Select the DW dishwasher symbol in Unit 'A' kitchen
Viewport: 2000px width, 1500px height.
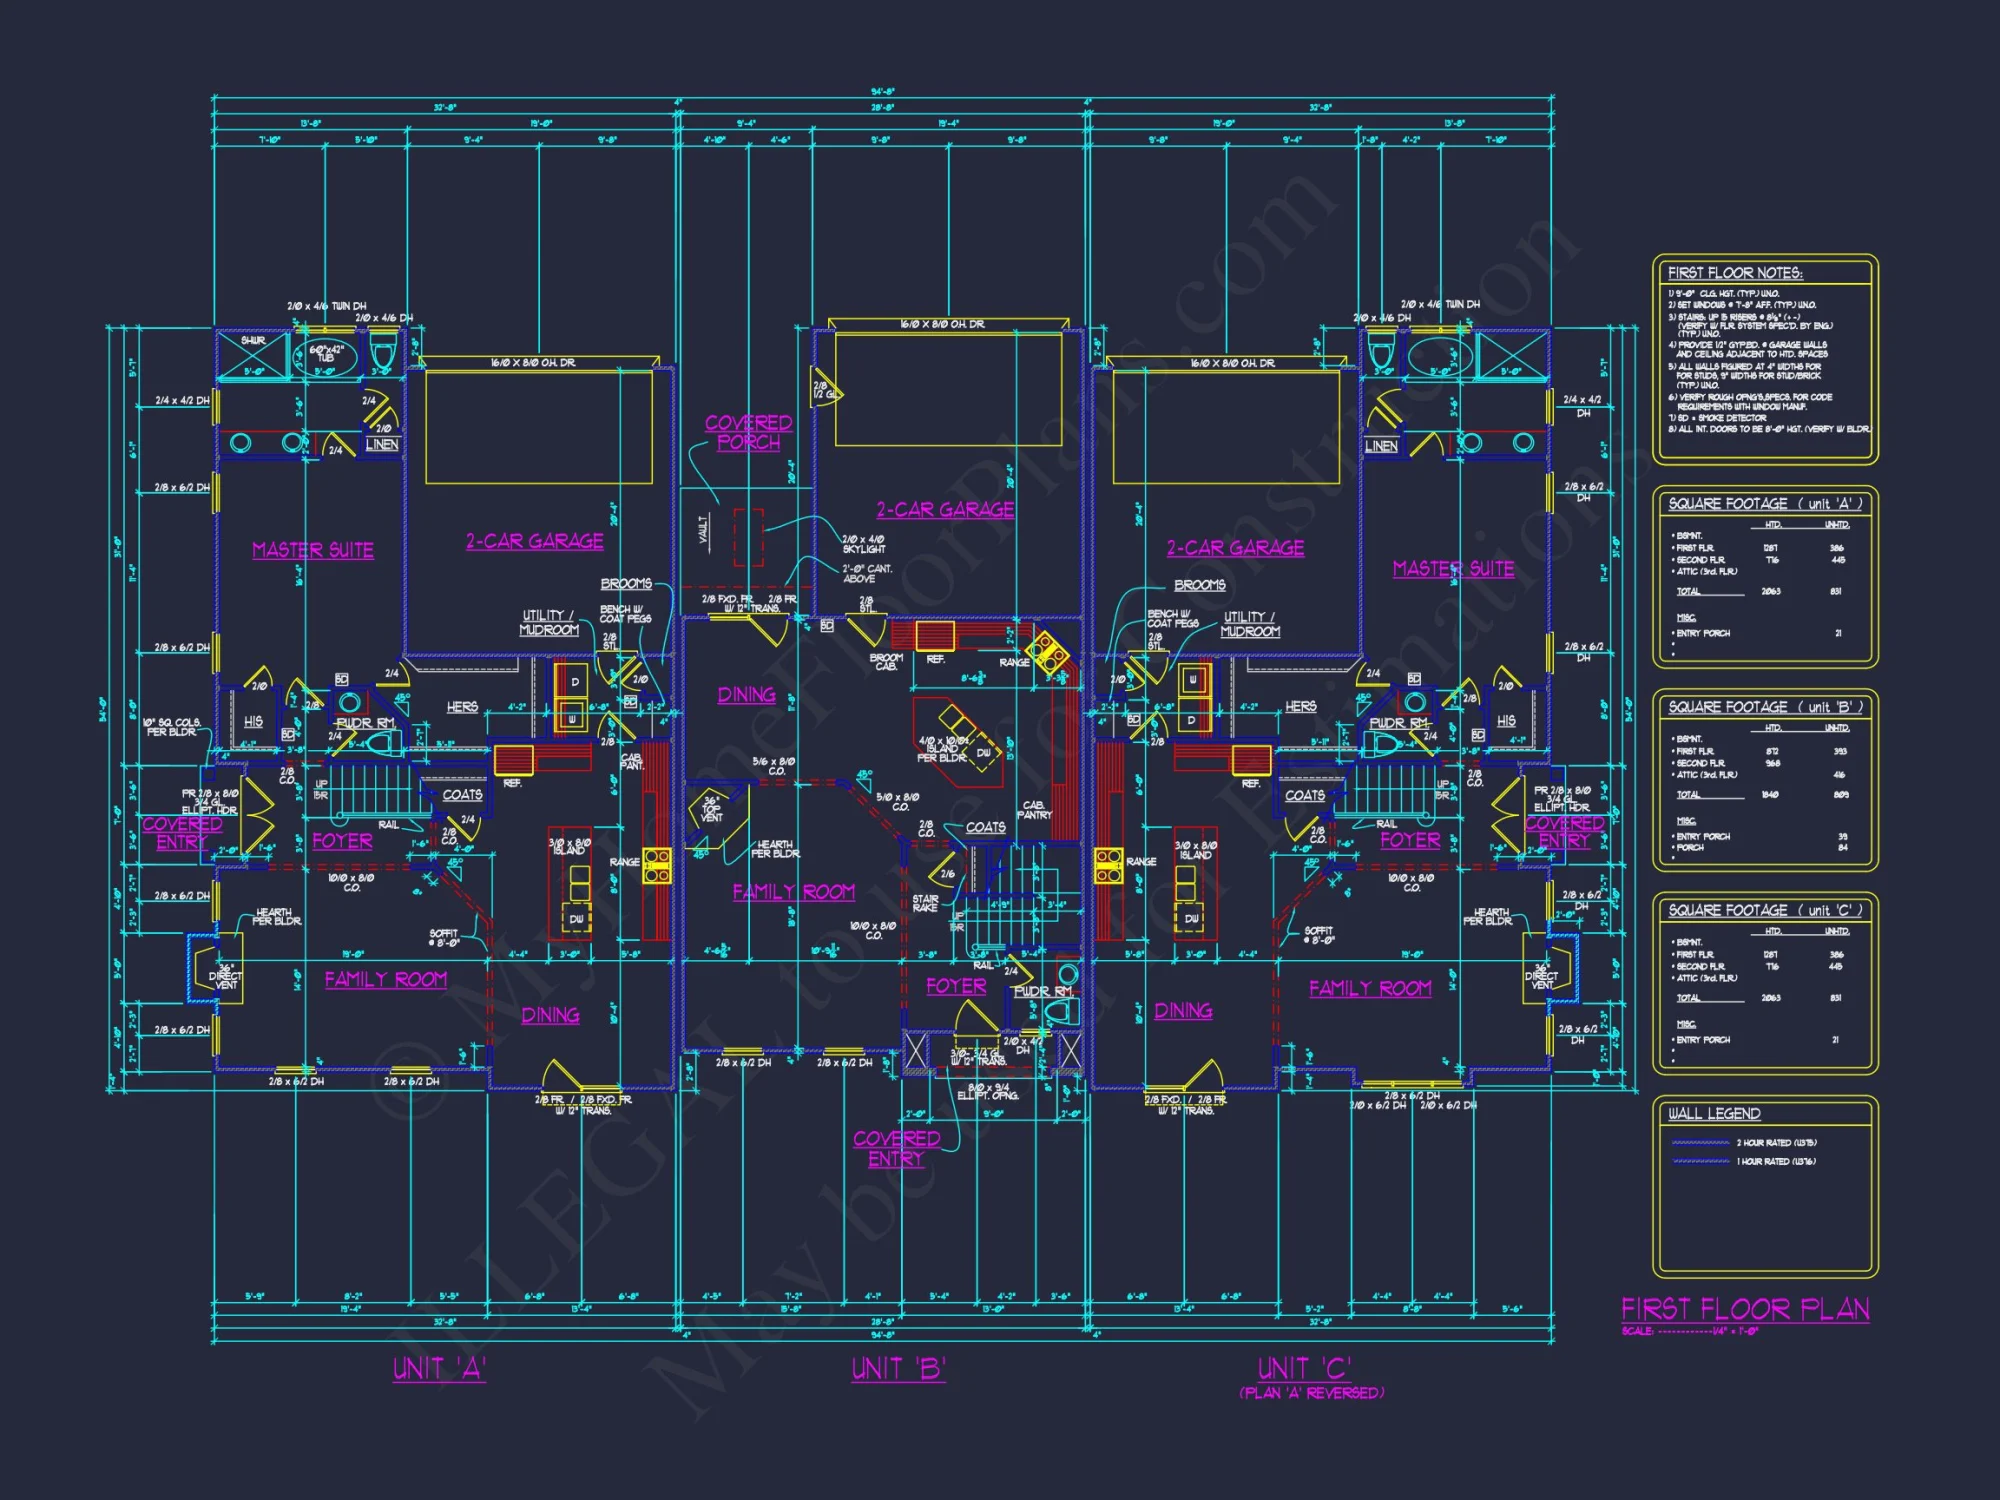coord(577,919)
